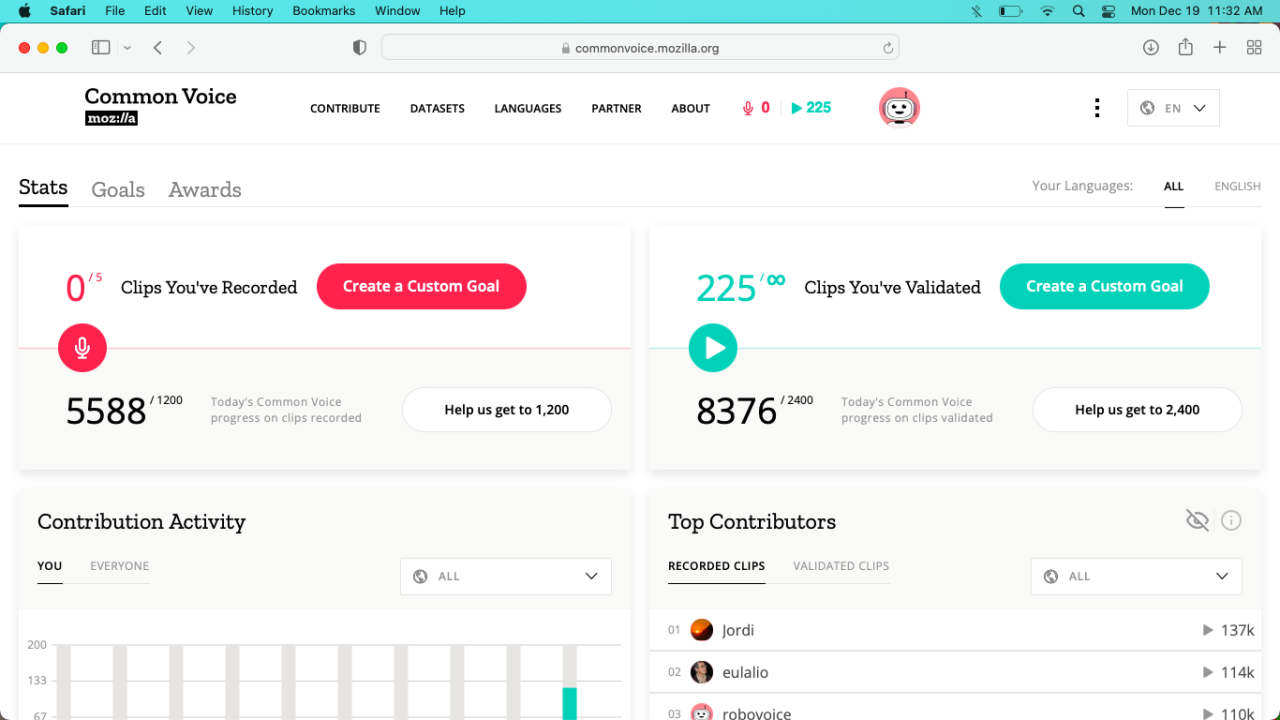Screen dimensions: 1280x720
Task: Expand the Safari sidebar chevron dropdown
Action: (x=127, y=48)
